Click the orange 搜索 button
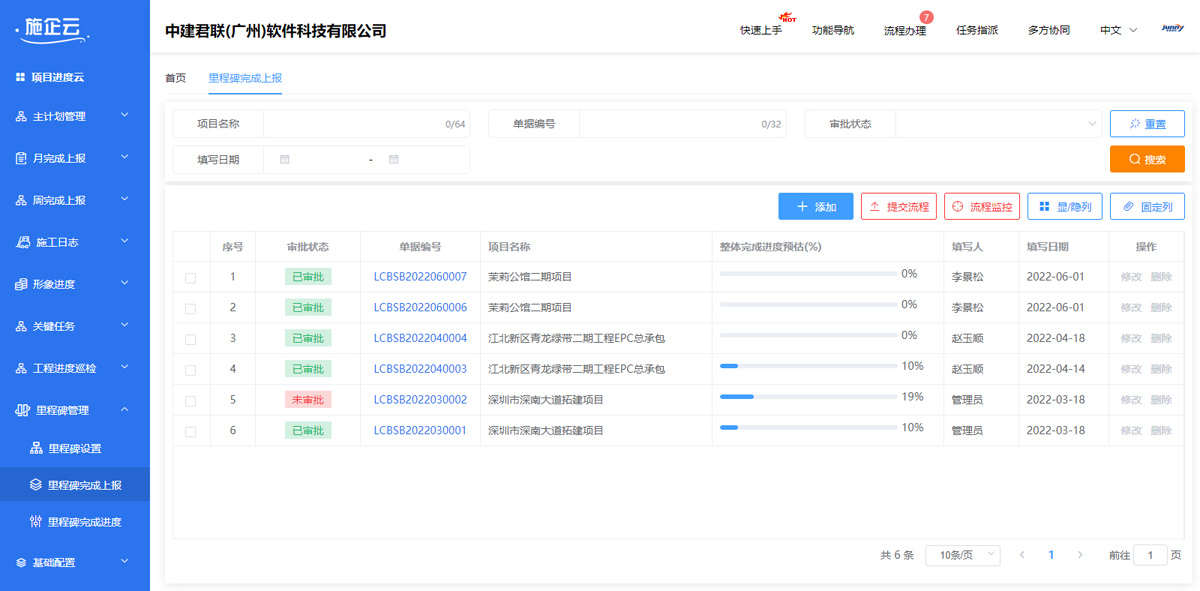This screenshot has width=1200, height=591. pyautogui.click(x=1147, y=159)
